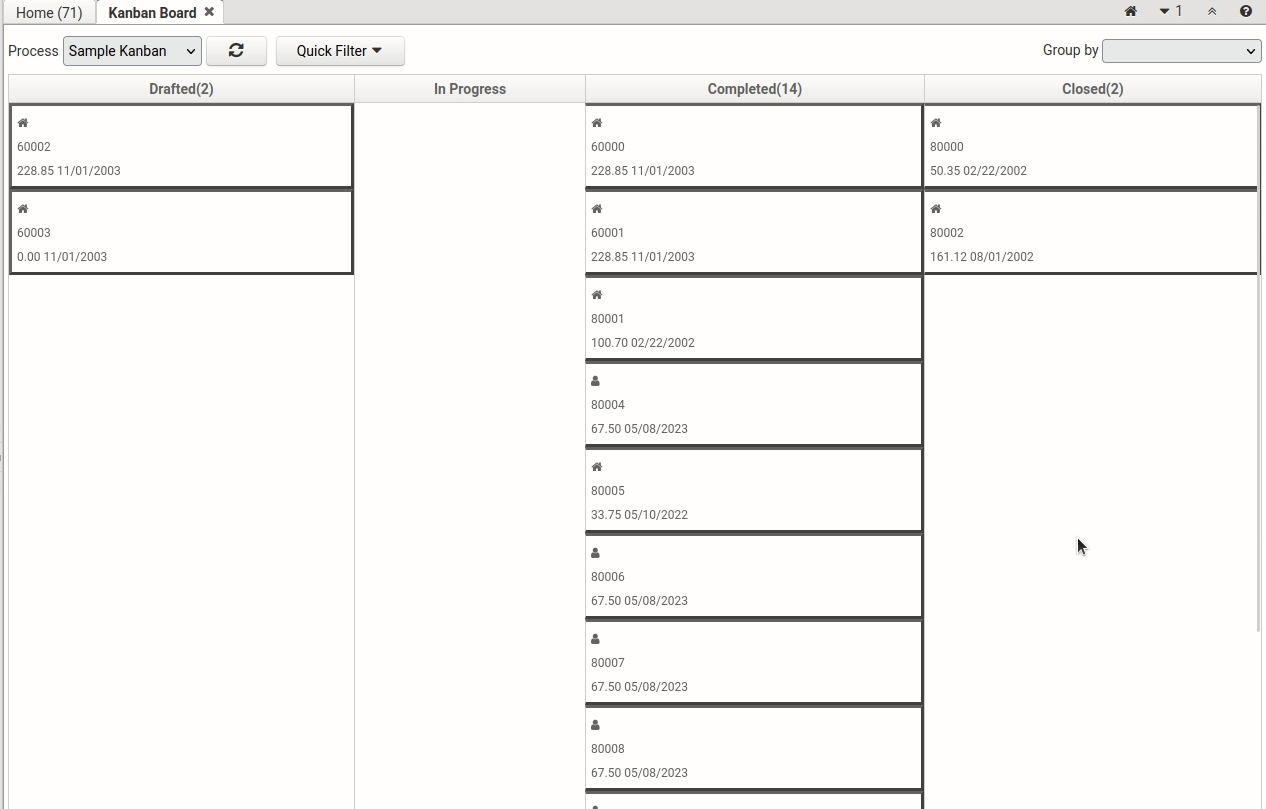Expand the Quick Filter dropdown
The width and height of the screenshot is (1266, 809).
point(340,51)
